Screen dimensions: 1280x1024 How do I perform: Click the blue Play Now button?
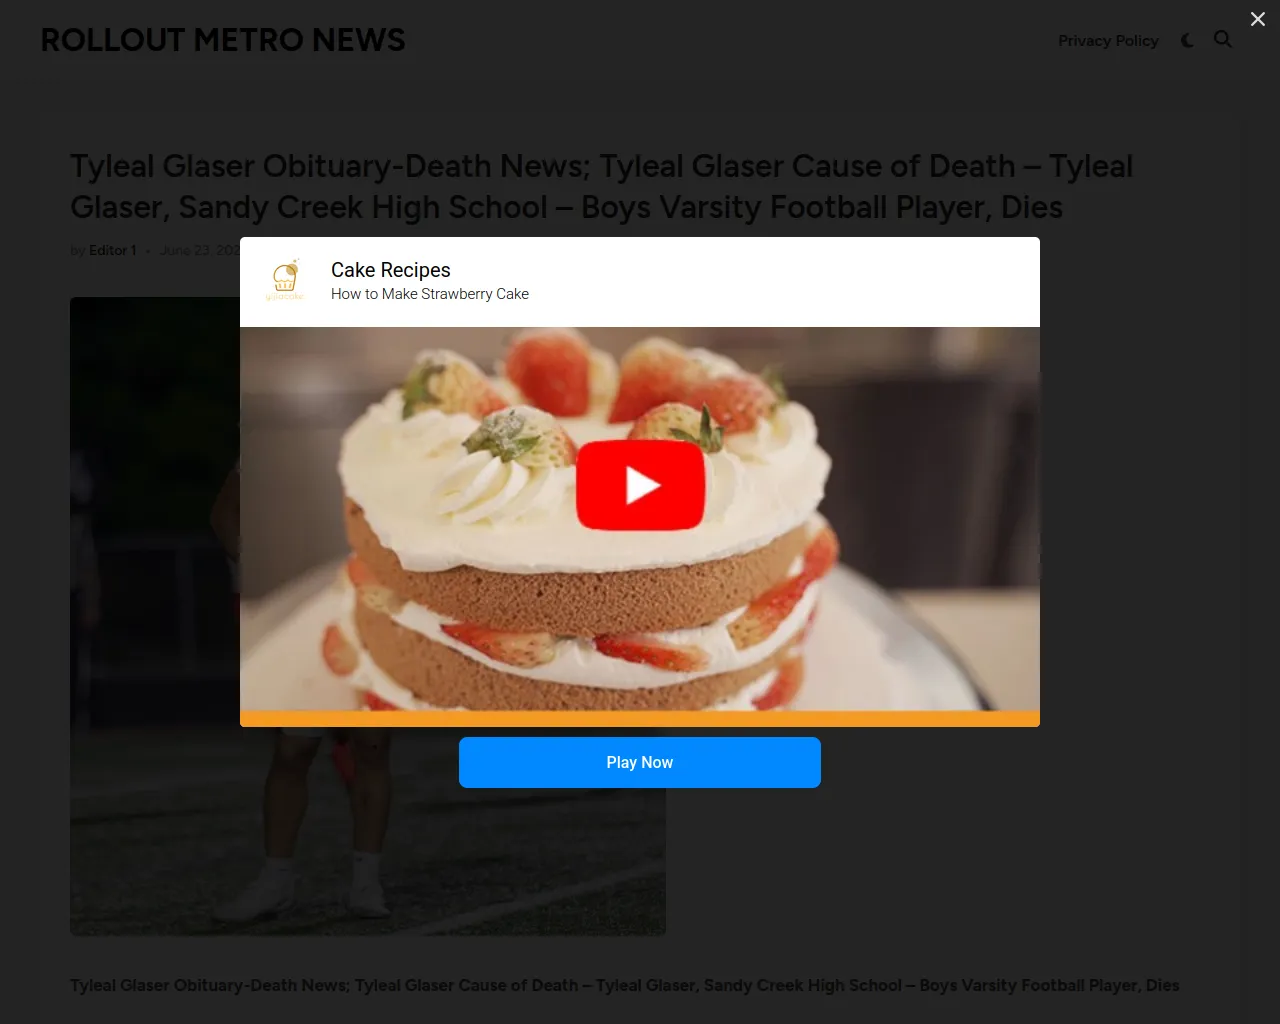coord(640,762)
